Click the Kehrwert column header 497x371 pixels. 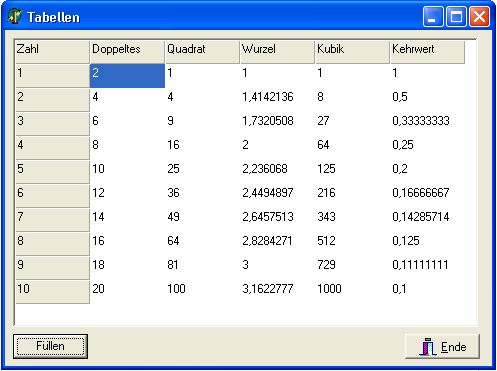427,52
